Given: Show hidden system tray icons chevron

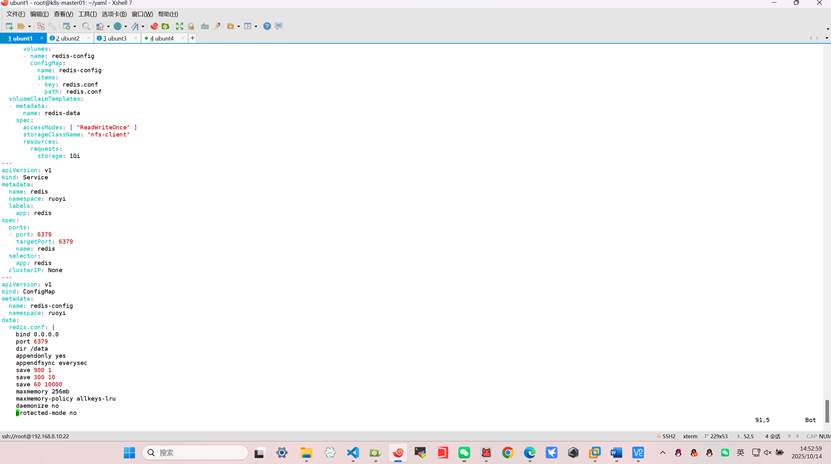Looking at the screenshot, I should [662, 452].
